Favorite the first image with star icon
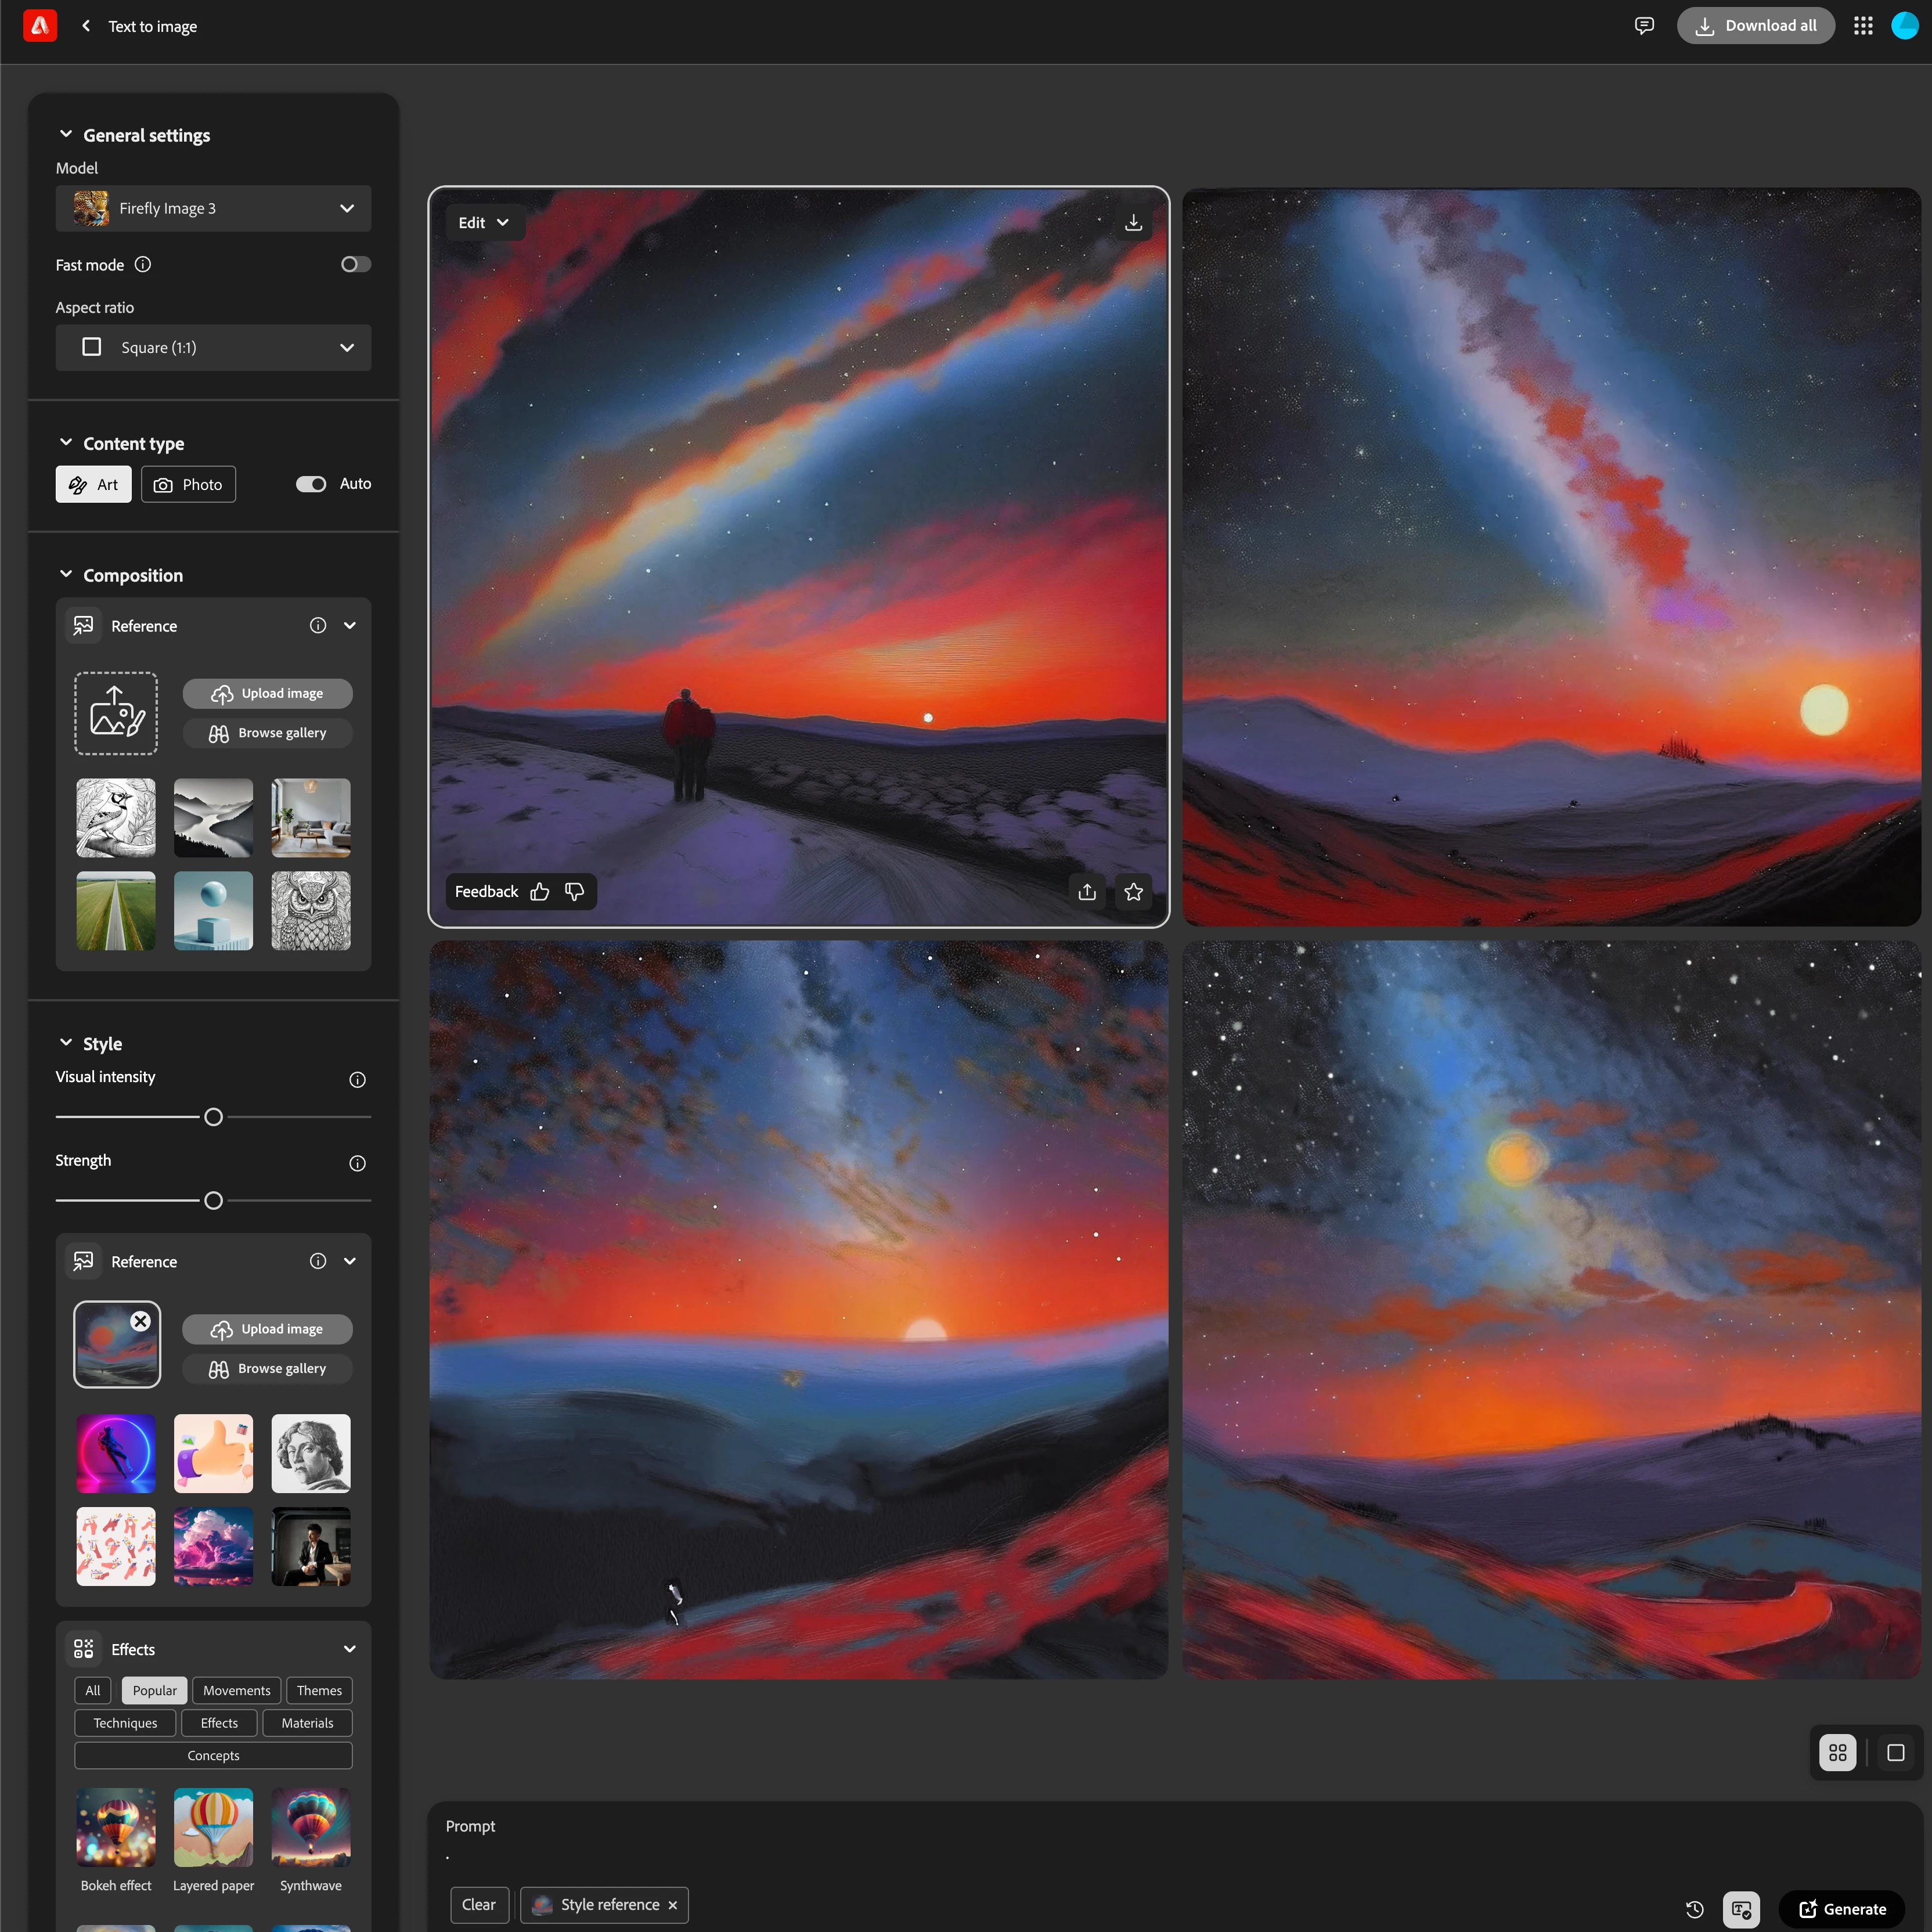The image size is (1932, 1932). (1133, 892)
